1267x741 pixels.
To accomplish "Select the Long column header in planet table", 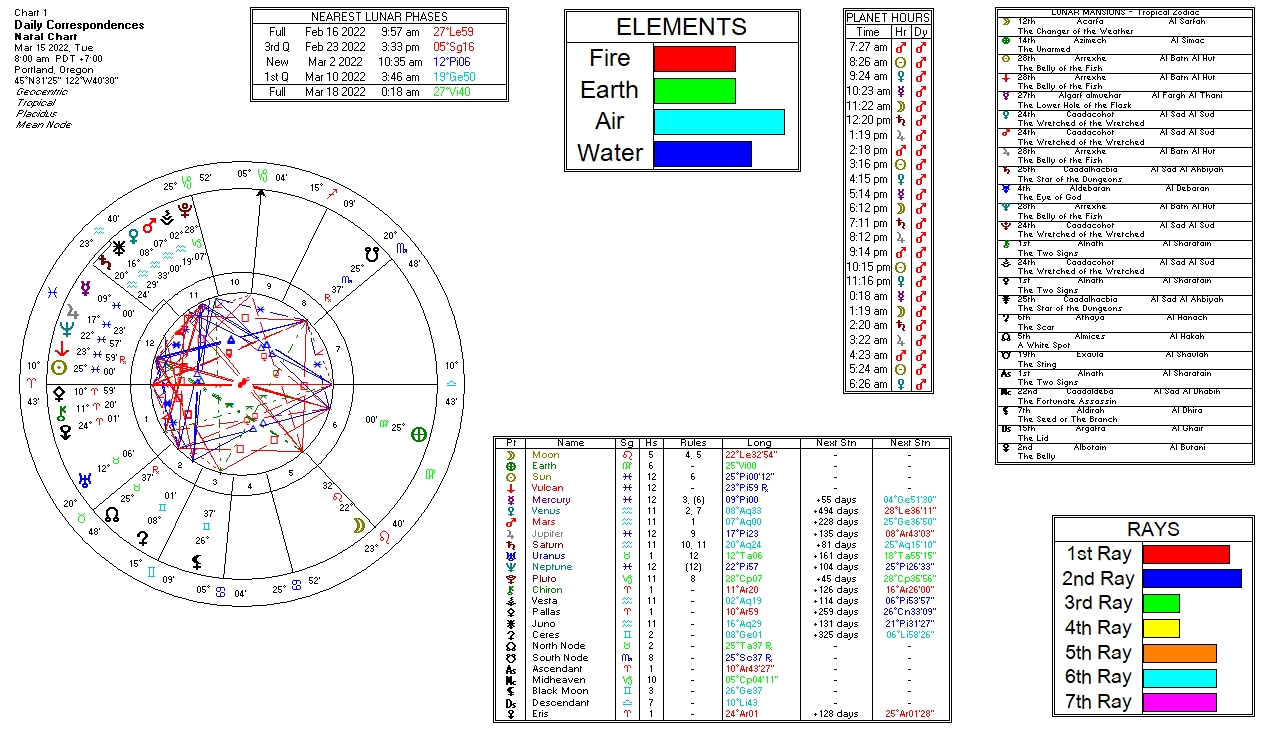I will tap(760, 443).
